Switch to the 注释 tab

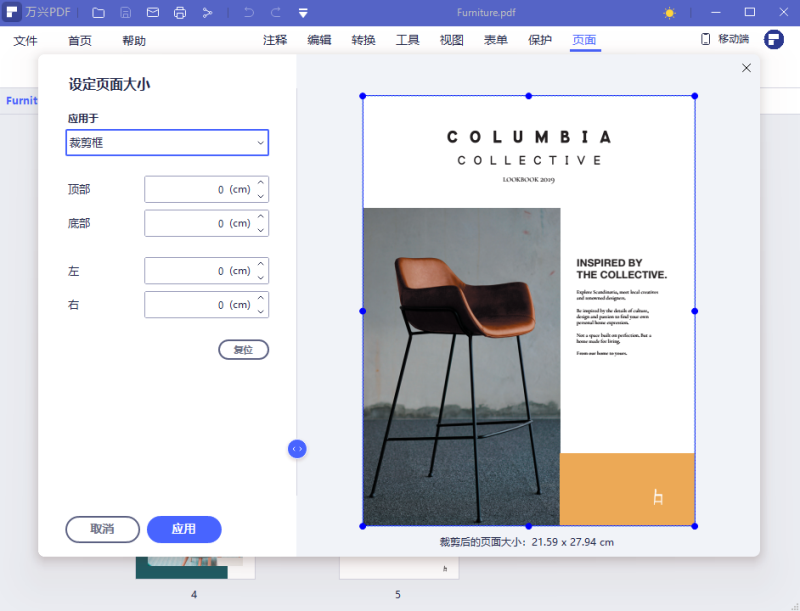pyautogui.click(x=275, y=40)
